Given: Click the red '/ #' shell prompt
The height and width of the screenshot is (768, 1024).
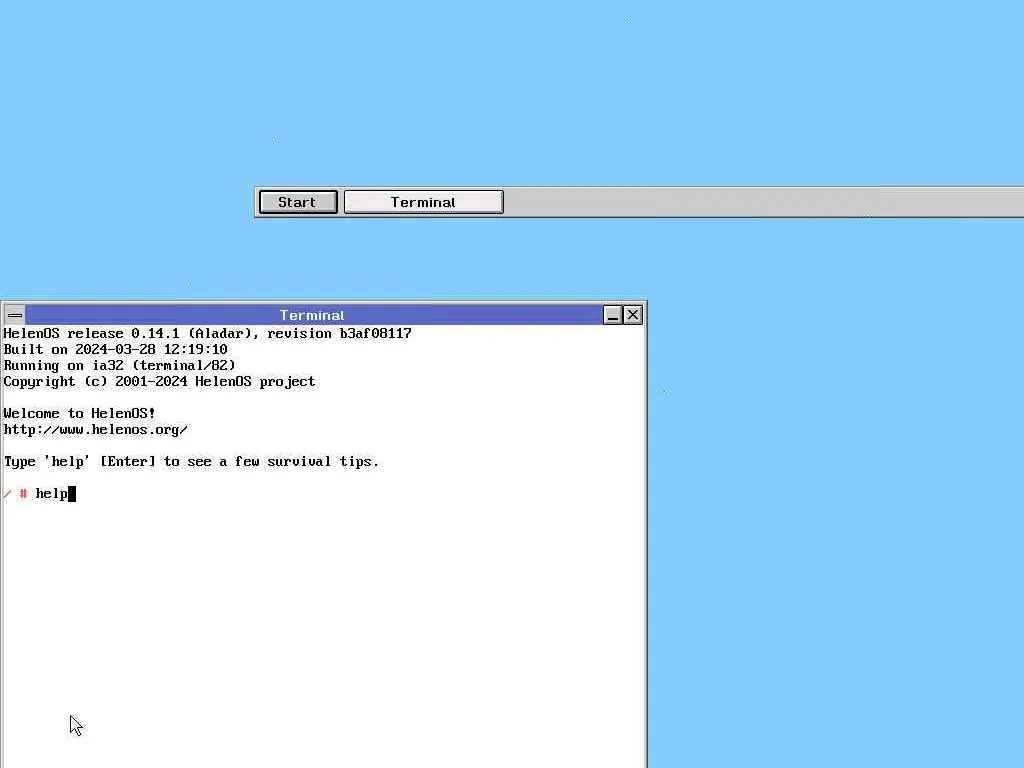Looking at the screenshot, I should tap(15, 494).
